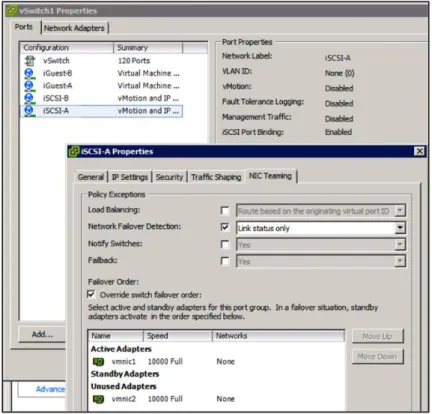432x414 pixels.
Task: Open the Notify Switches dropdown
Action: pyautogui.click(x=400, y=245)
